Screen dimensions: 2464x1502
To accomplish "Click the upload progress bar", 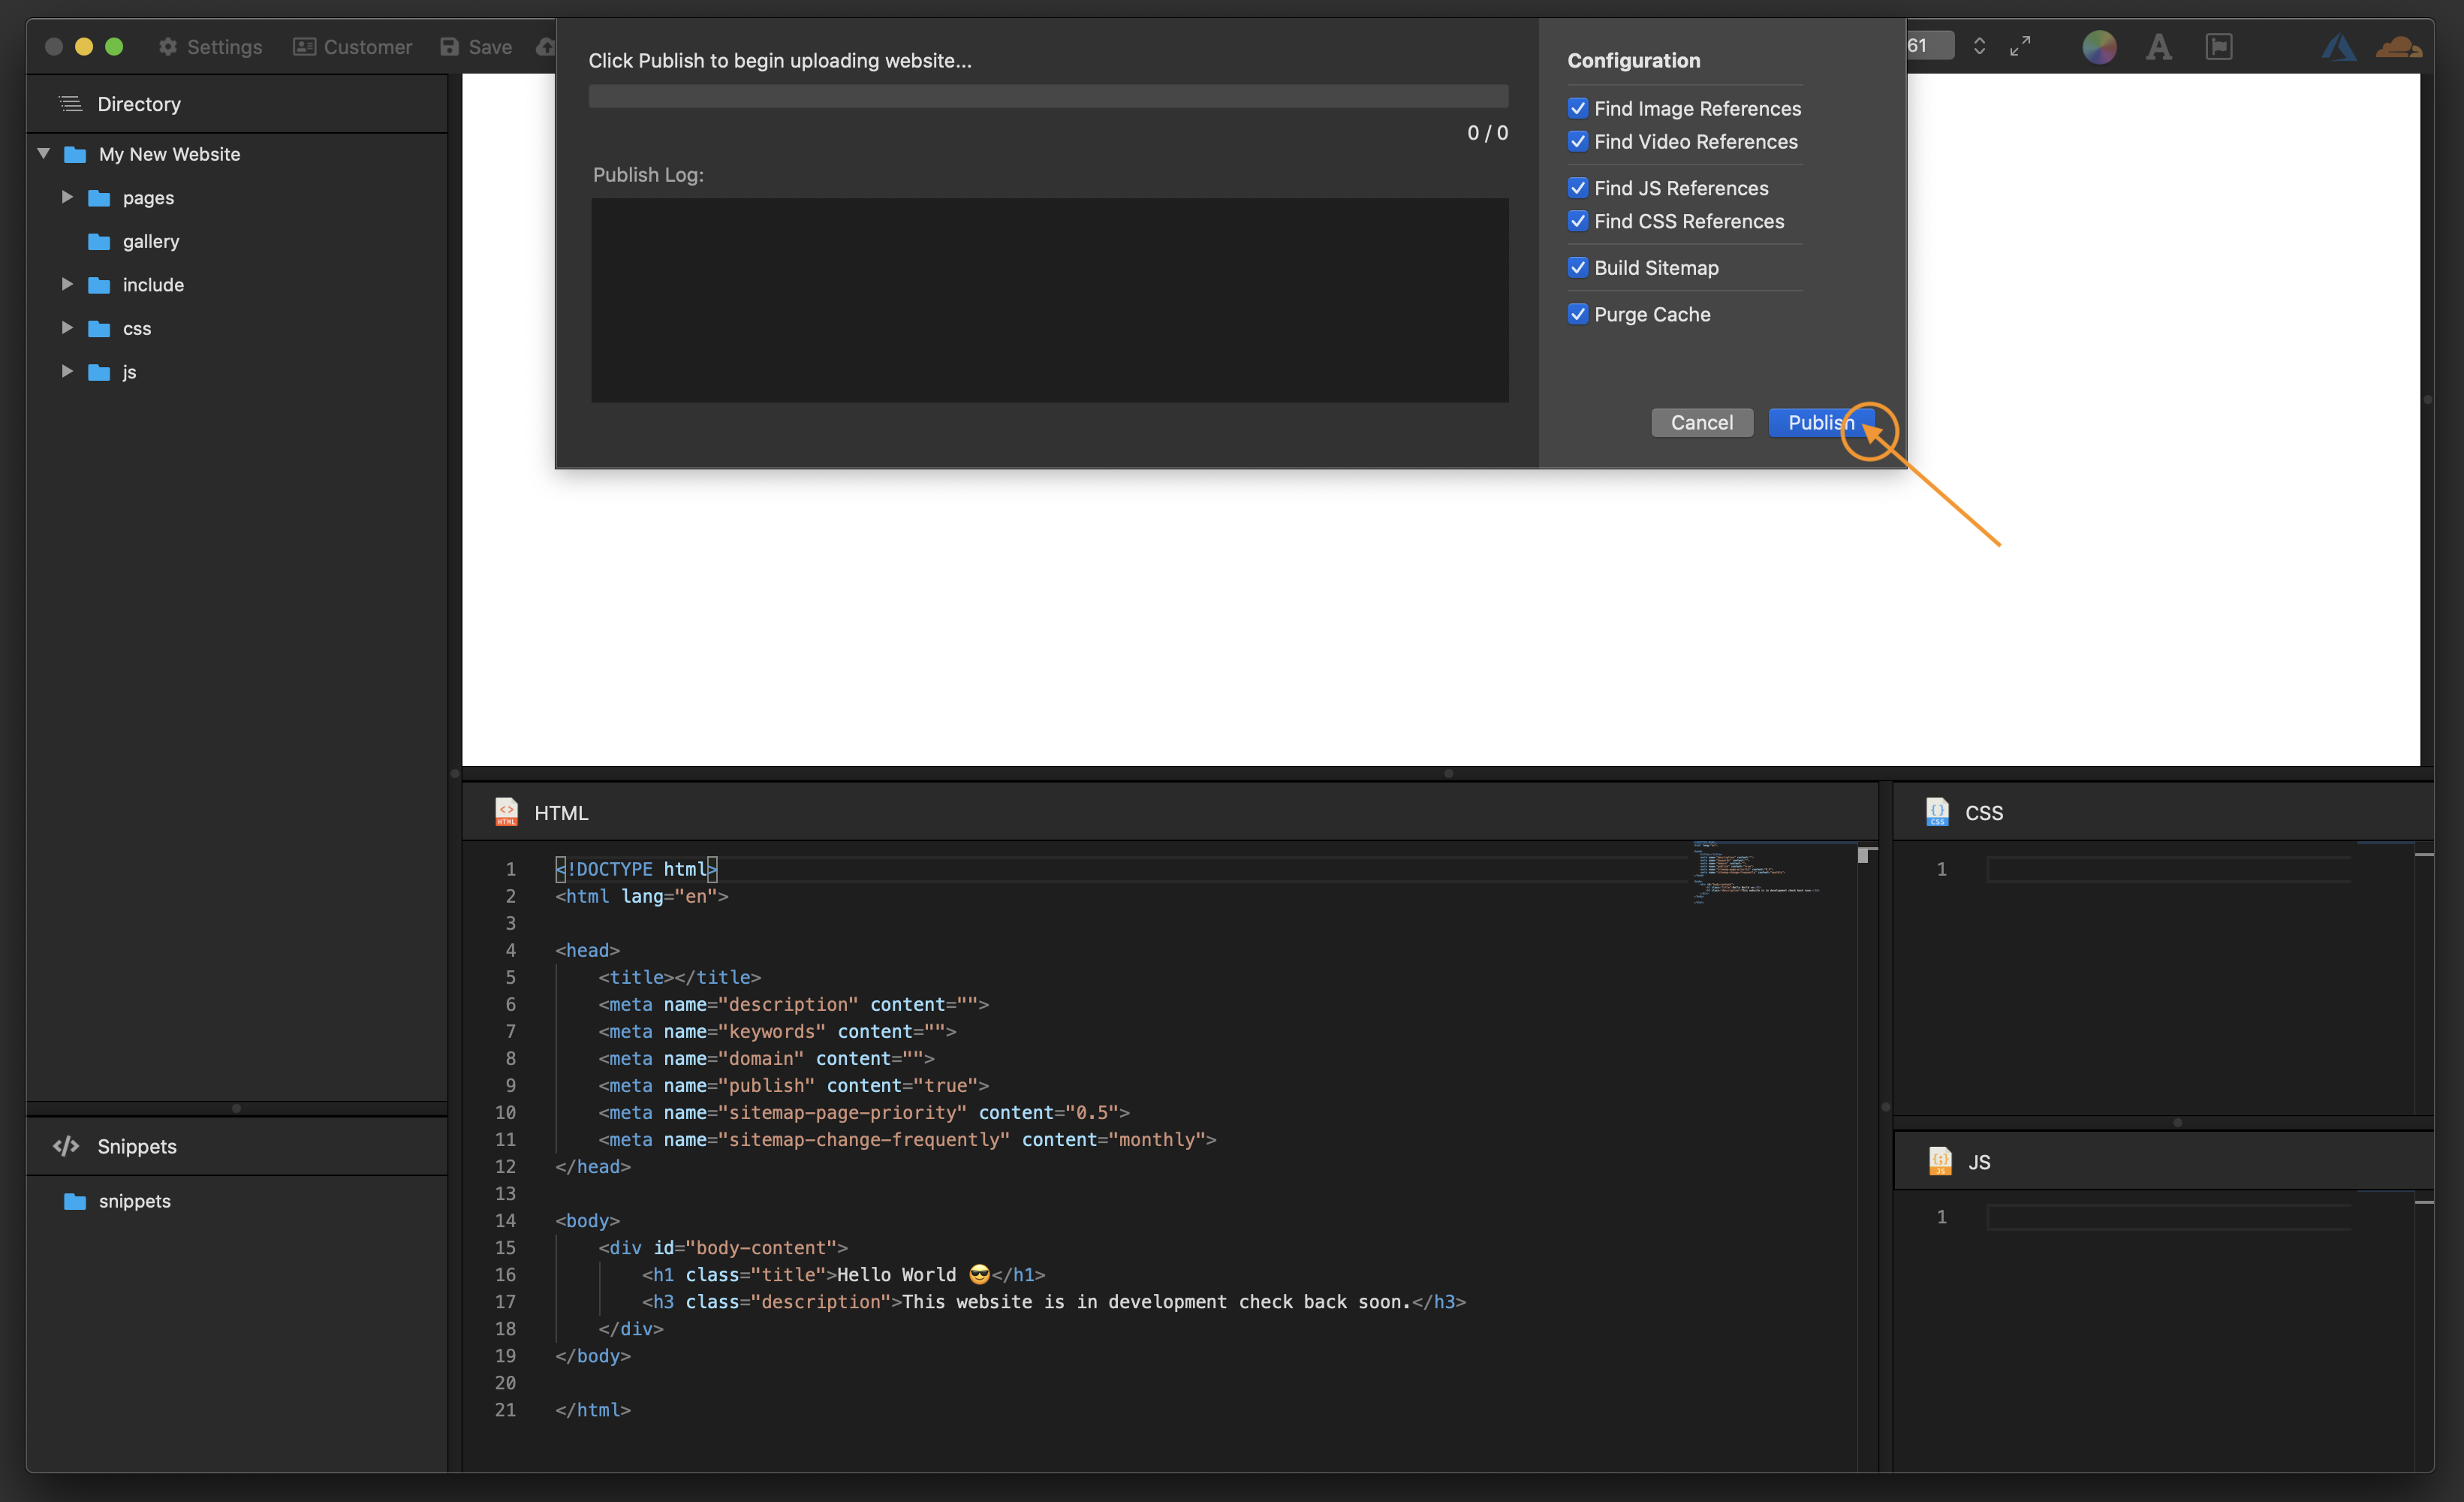I will pyautogui.click(x=1048, y=97).
